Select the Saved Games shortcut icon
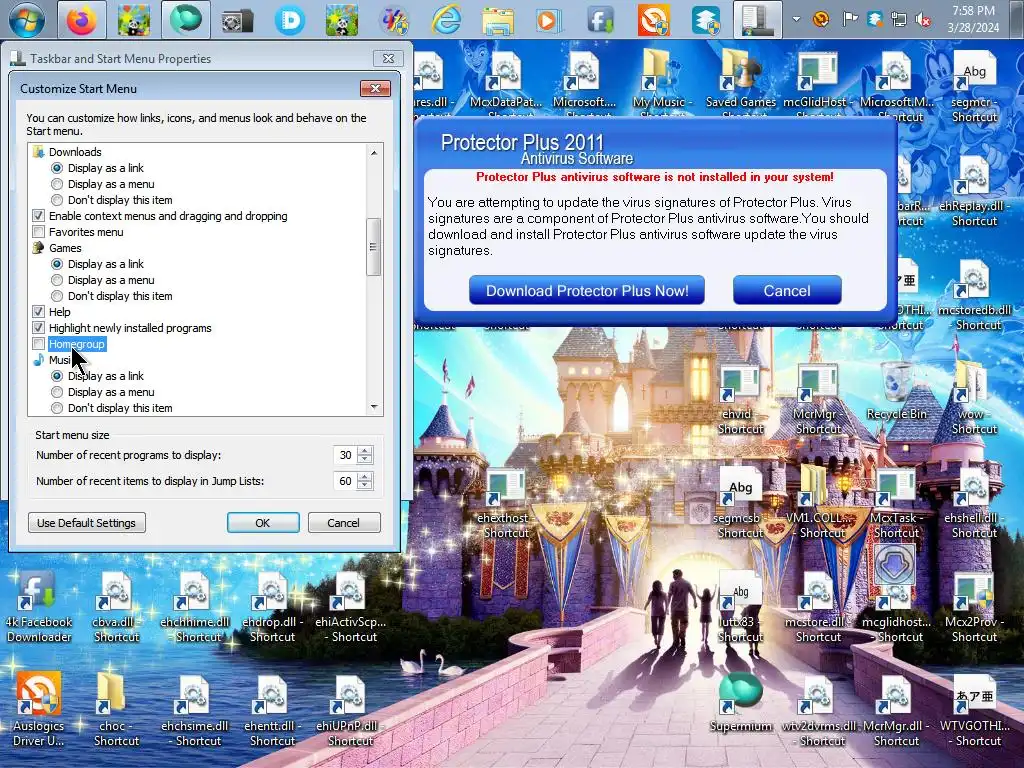The image size is (1024, 768). [741, 80]
